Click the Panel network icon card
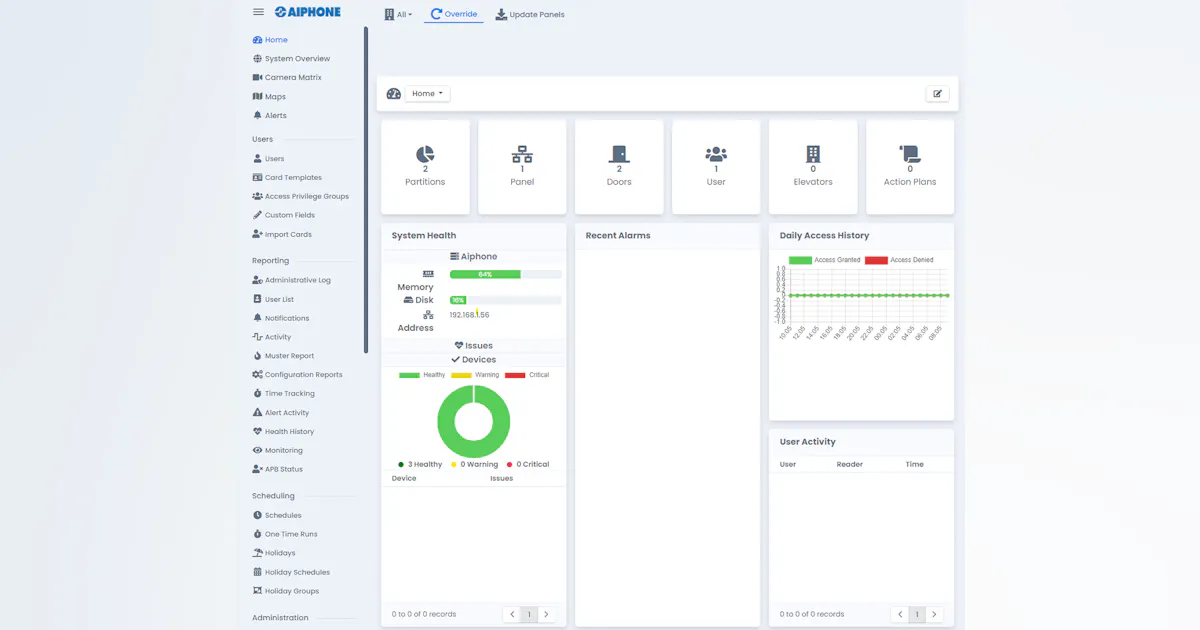Screen dimensions: 1200x630 pos(522,167)
